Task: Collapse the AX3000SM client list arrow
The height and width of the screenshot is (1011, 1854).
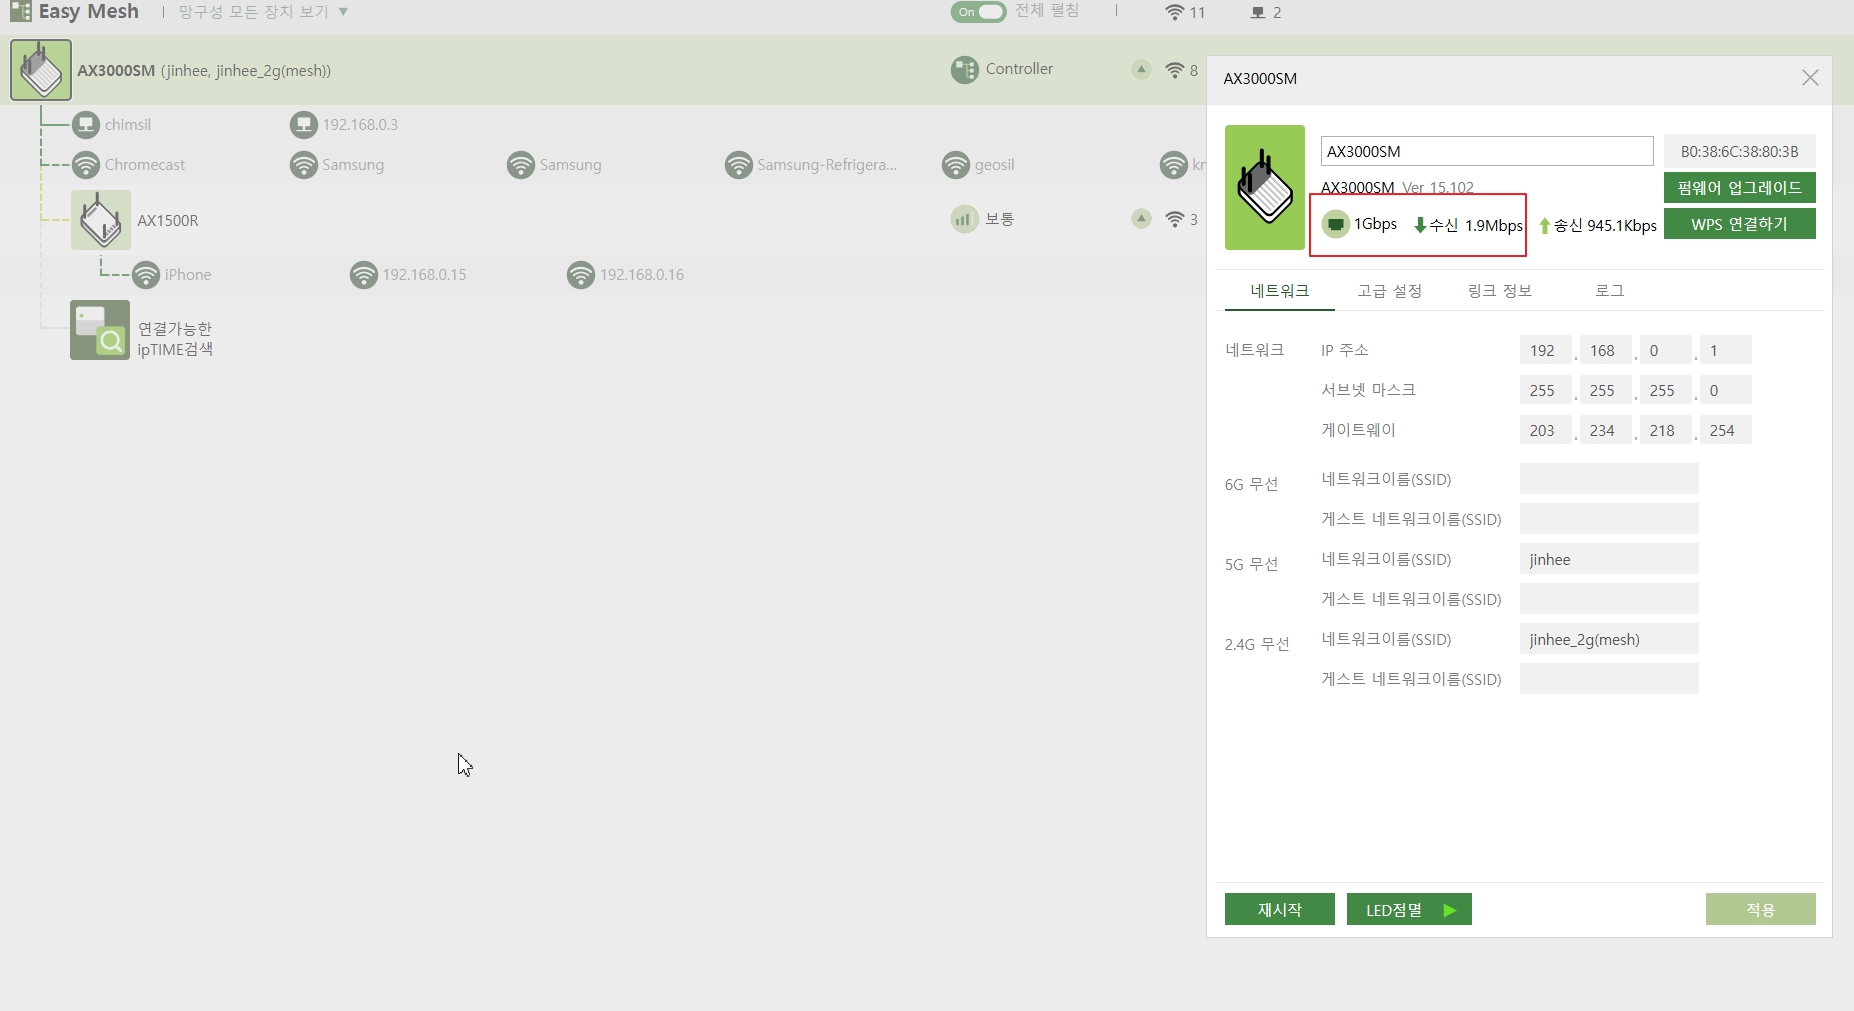Action: pos(1141,69)
